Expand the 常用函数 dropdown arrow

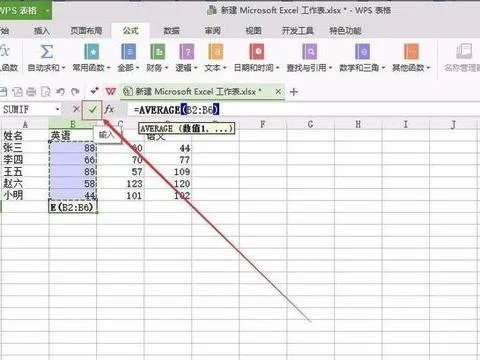(x=108, y=68)
